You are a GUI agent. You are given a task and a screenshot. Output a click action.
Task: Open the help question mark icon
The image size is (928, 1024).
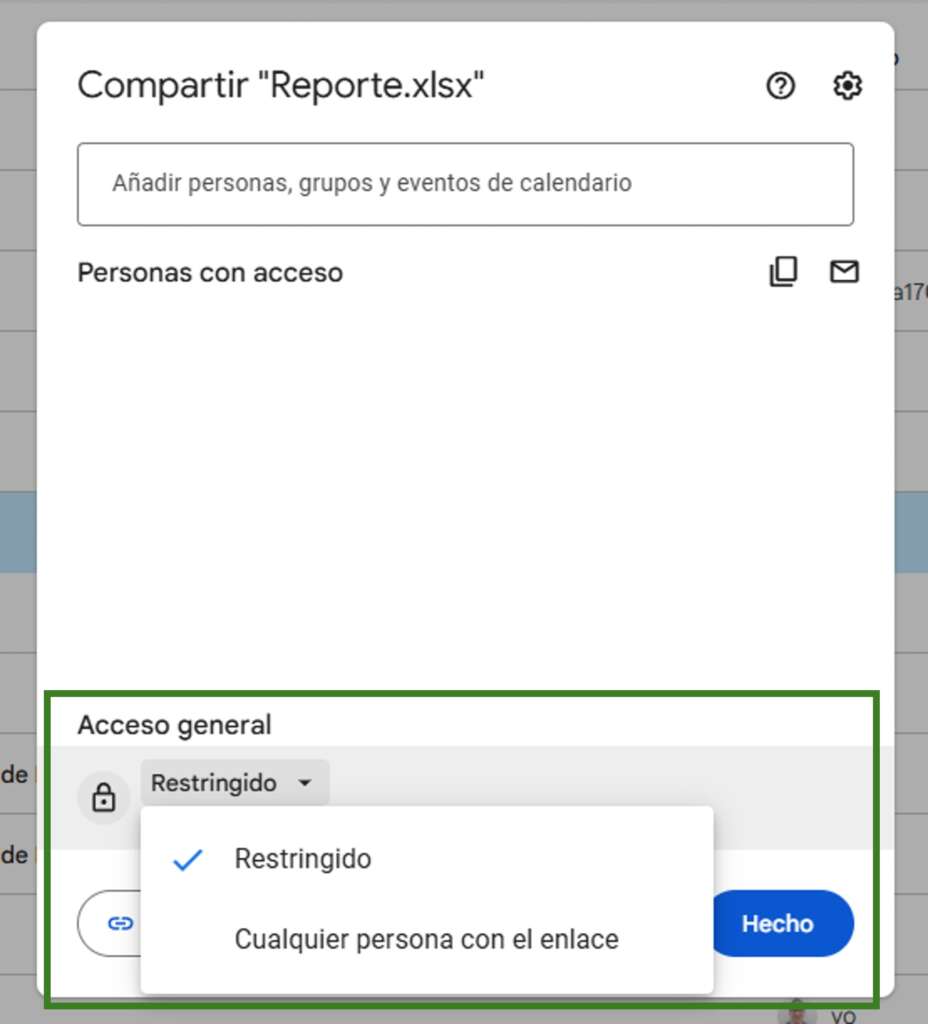click(780, 87)
